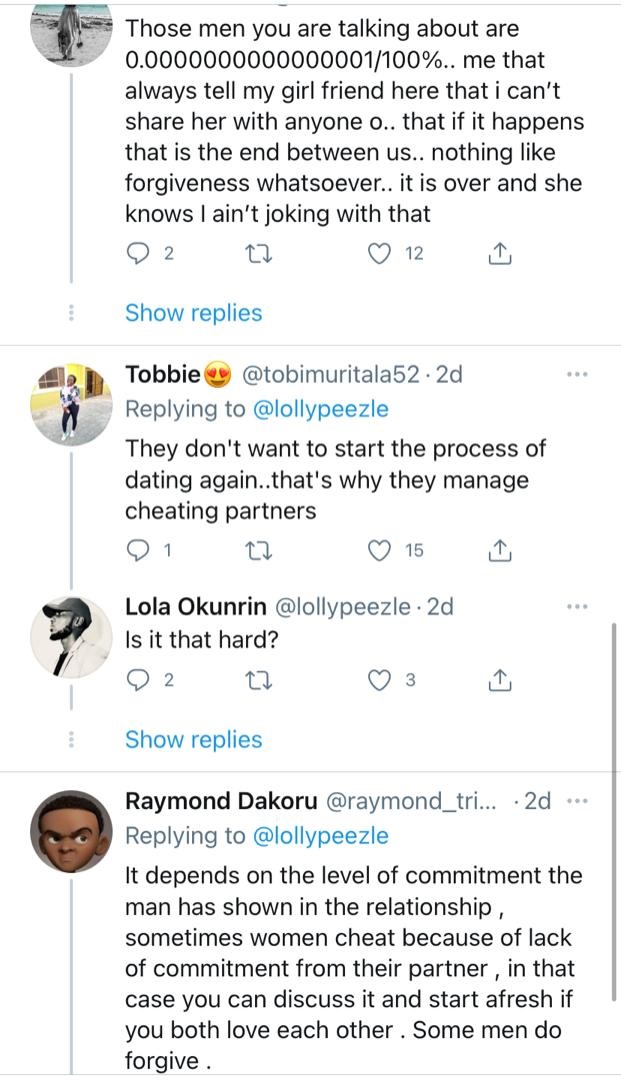Open @lollypeezle mention in Tobbie's reply
The width and height of the screenshot is (621, 1080).
pos(323,408)
